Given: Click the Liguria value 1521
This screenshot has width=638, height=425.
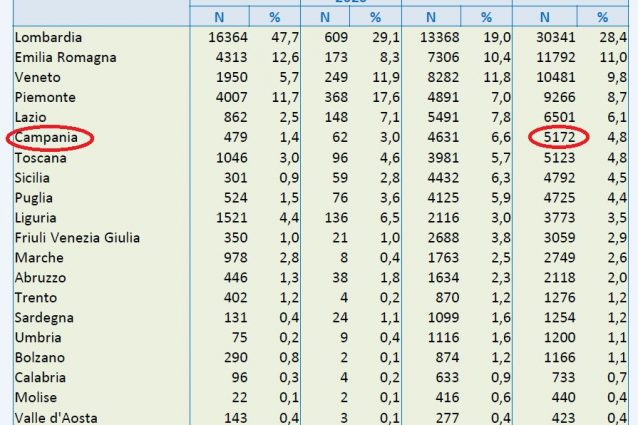Looking at the screenshot, I should [x=228, y=217].
